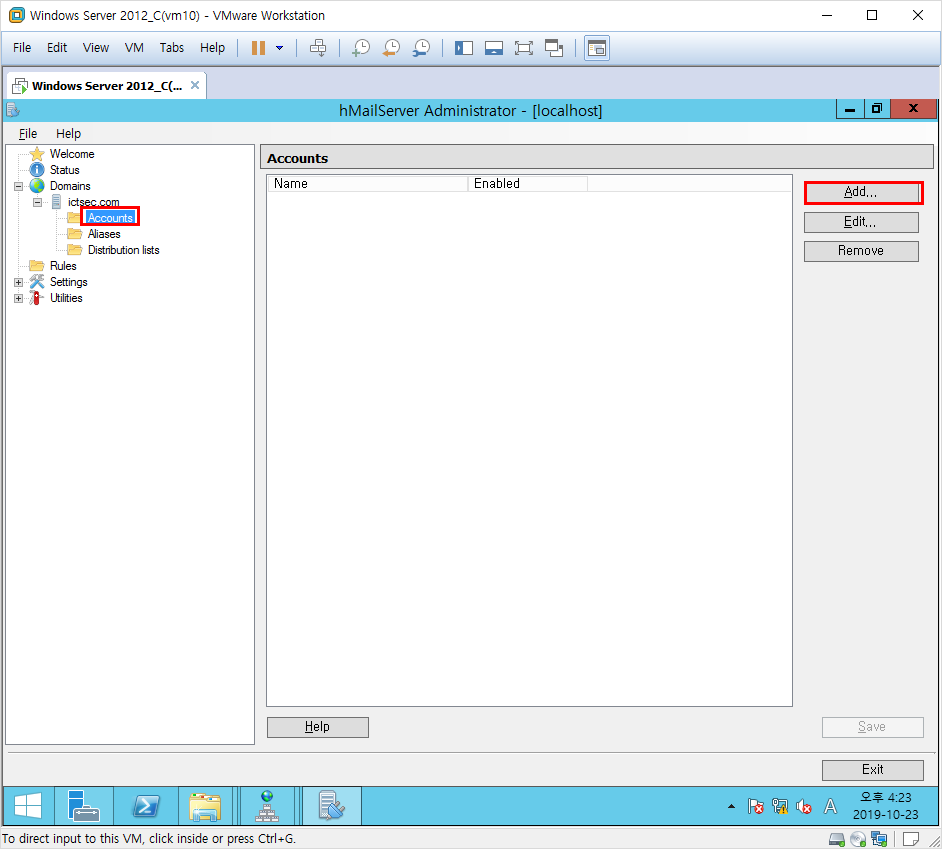Select Status in the tree
Image resolution: width=942 pixels, height=849 pixels.
pyautogui.click(x=65, y=170)
